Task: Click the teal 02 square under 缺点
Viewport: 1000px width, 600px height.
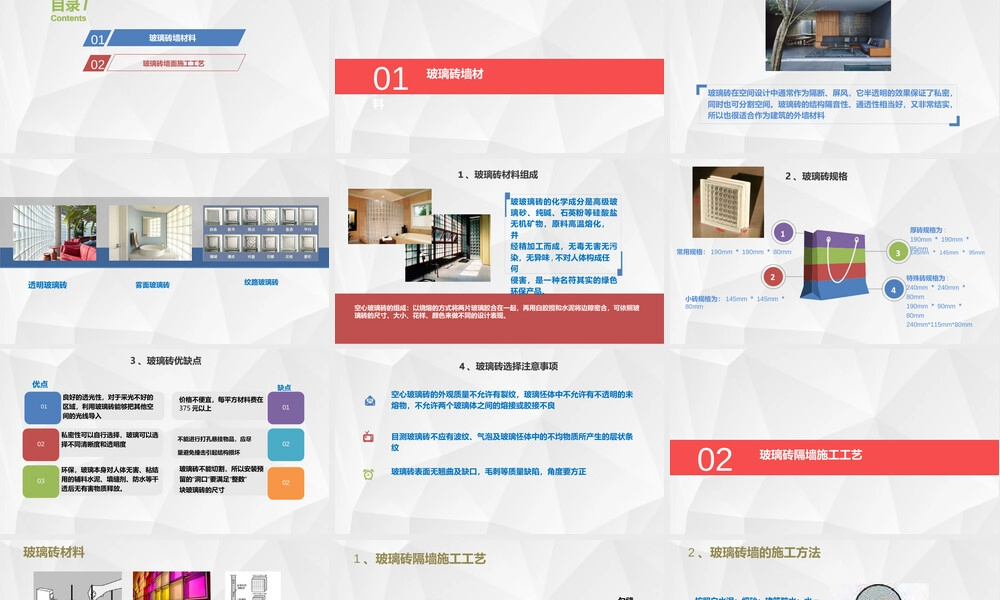Action: pyautogui.click(x=286, y=444)
